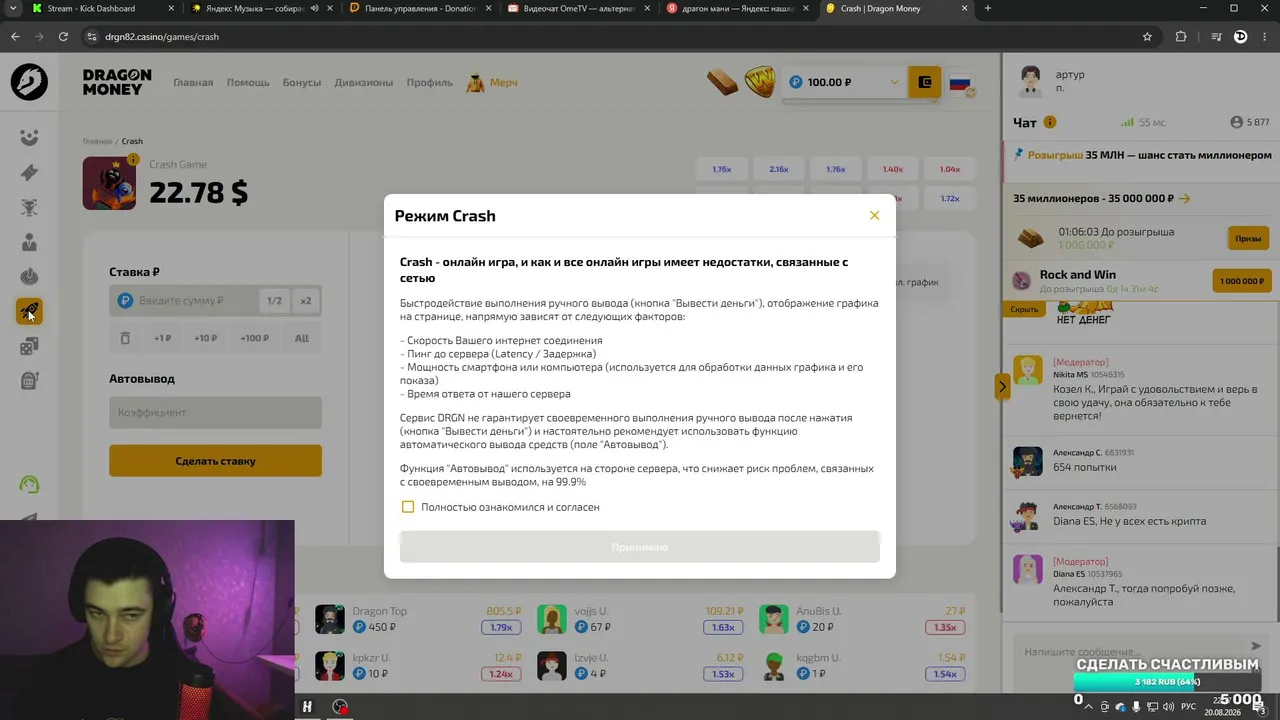The height and width of the screenshot is (720, 1280).
Task: Open the slot machine sidebar icon
Action: (x=29, y=381)
